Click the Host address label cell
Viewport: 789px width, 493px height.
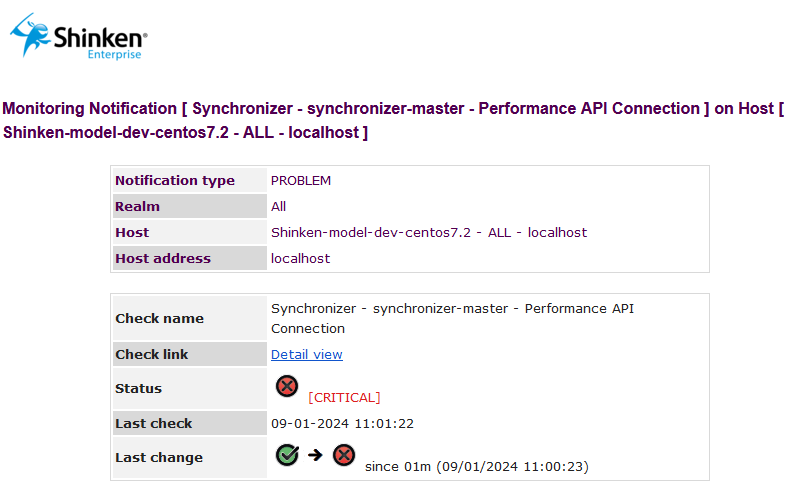click(175, 258)
